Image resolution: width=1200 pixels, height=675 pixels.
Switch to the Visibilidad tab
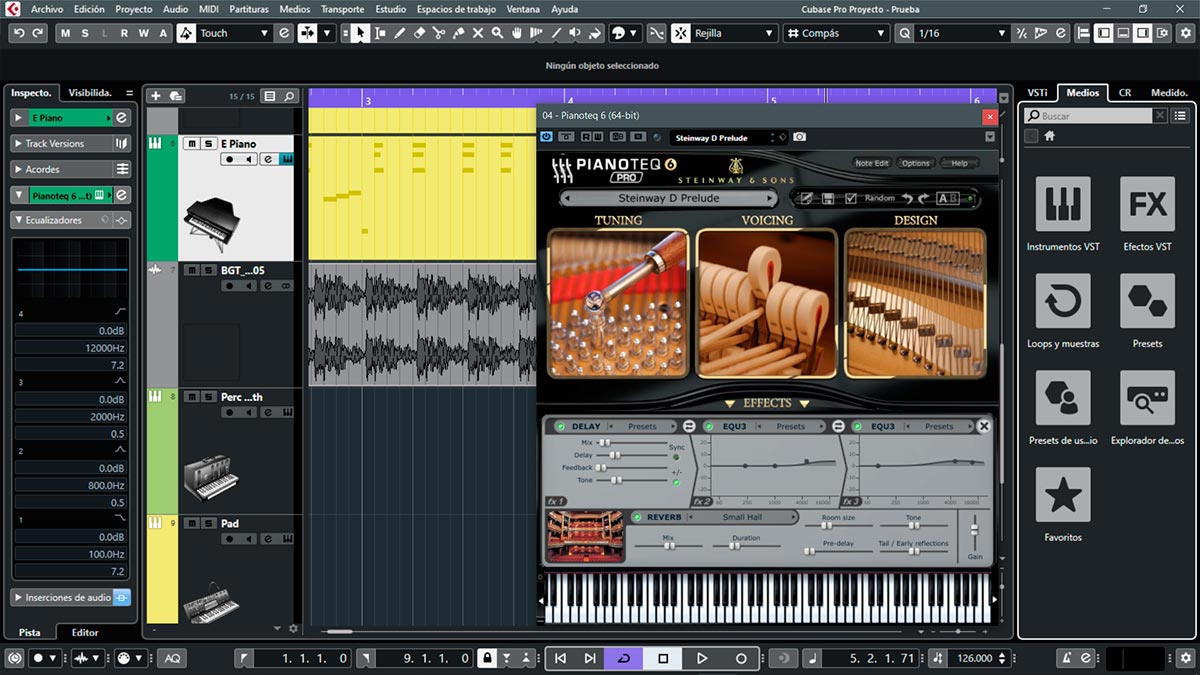point(90,92)
